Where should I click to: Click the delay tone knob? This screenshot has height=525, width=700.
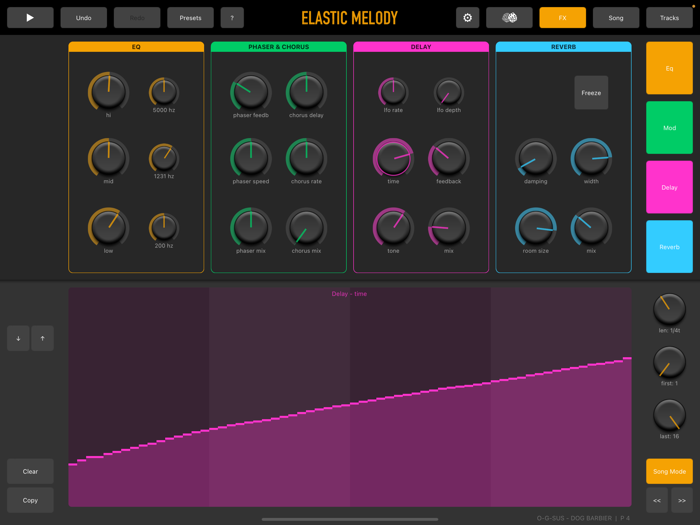point(393,227)
